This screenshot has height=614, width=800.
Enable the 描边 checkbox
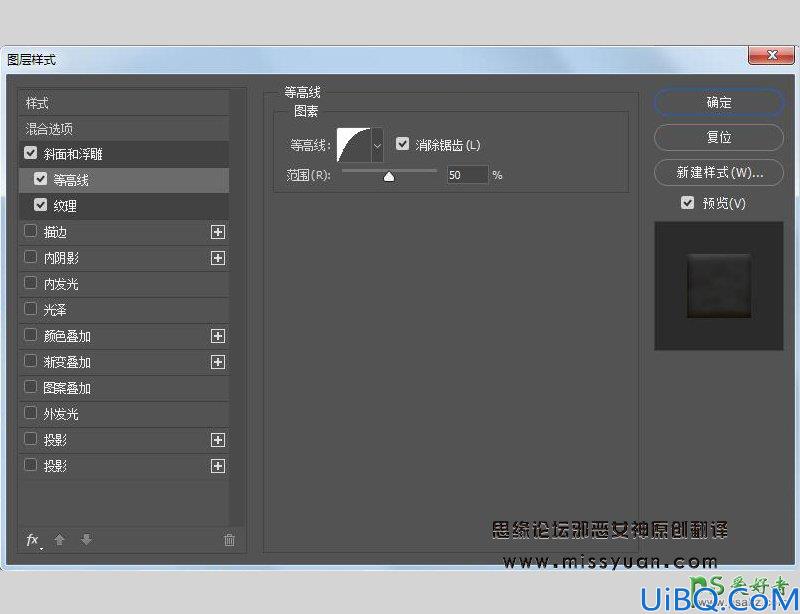(31, 231)
